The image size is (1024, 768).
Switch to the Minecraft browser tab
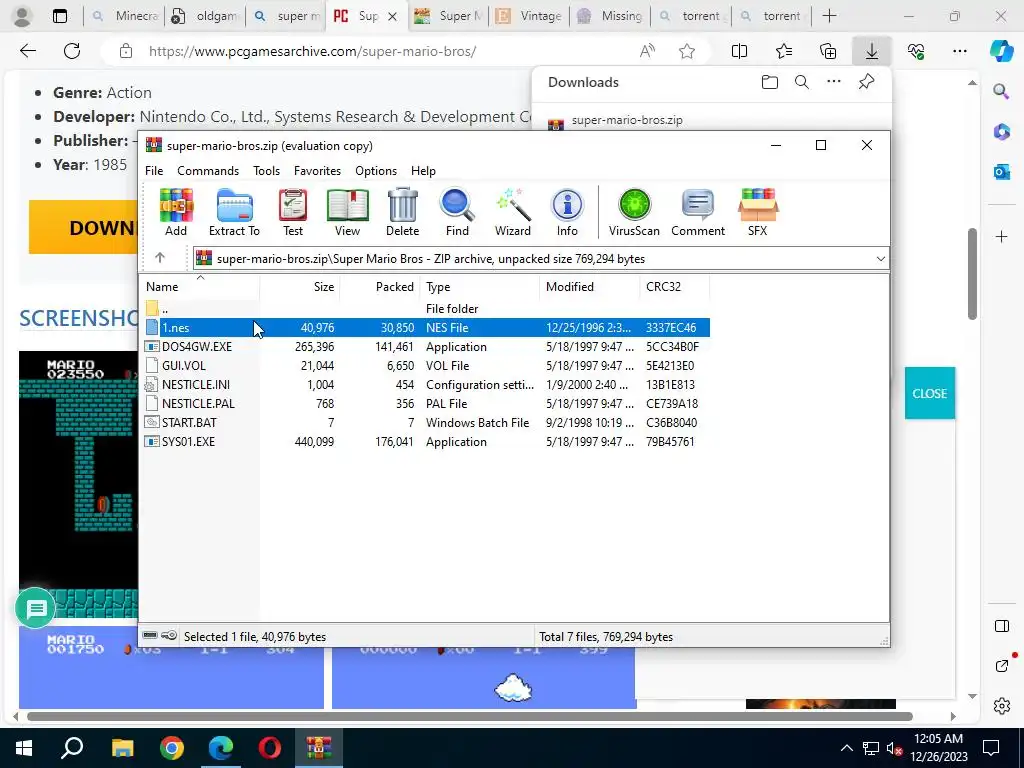[x=125, y=16]
